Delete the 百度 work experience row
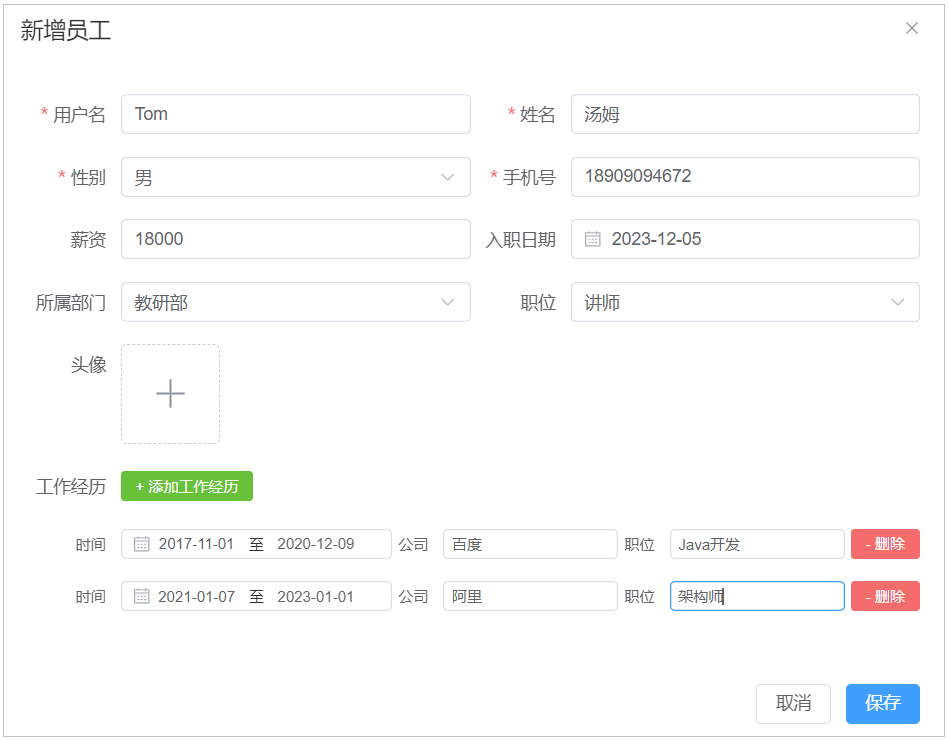The image size is (949, 740). (x=885, y=544)
